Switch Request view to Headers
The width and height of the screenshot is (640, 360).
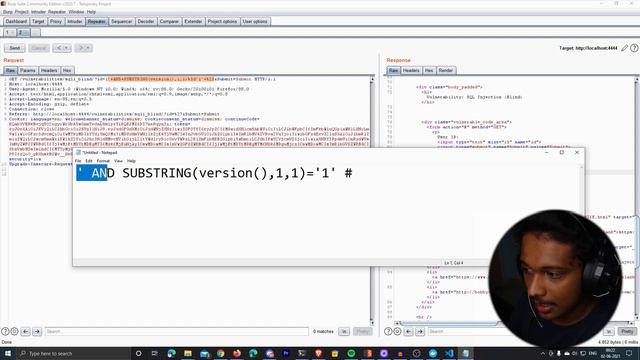point(49,71)
